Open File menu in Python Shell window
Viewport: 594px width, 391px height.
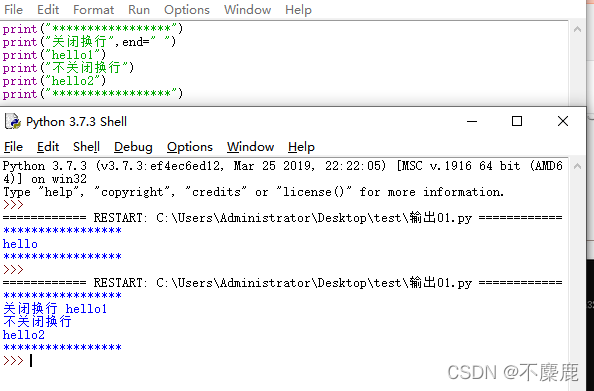click(x=13, y=147)
